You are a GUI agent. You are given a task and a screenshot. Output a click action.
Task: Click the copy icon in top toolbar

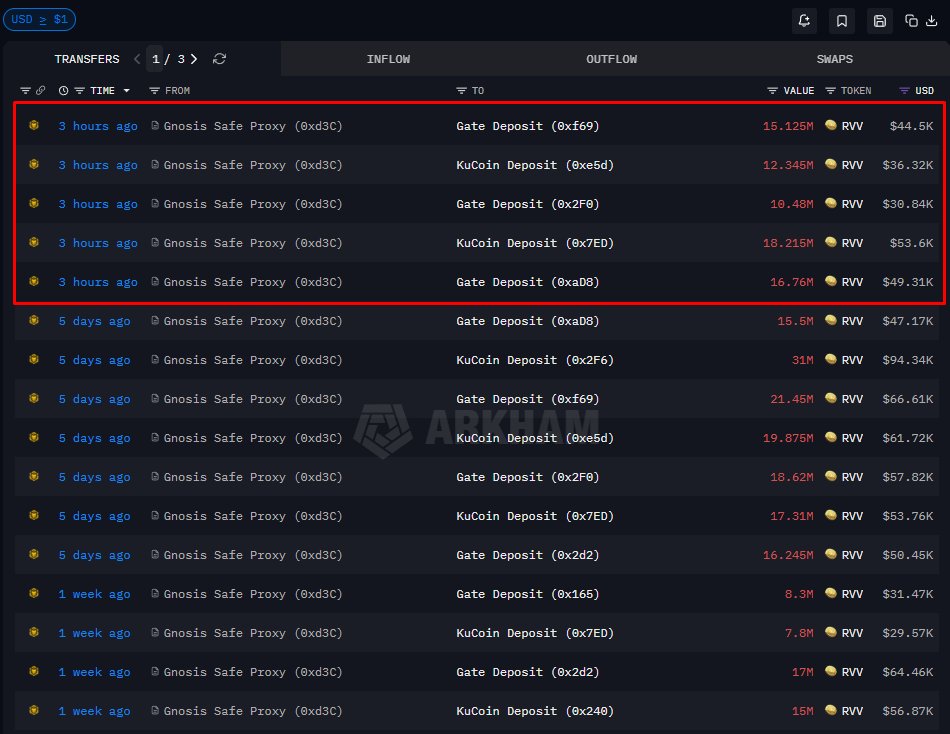point(911,21)
